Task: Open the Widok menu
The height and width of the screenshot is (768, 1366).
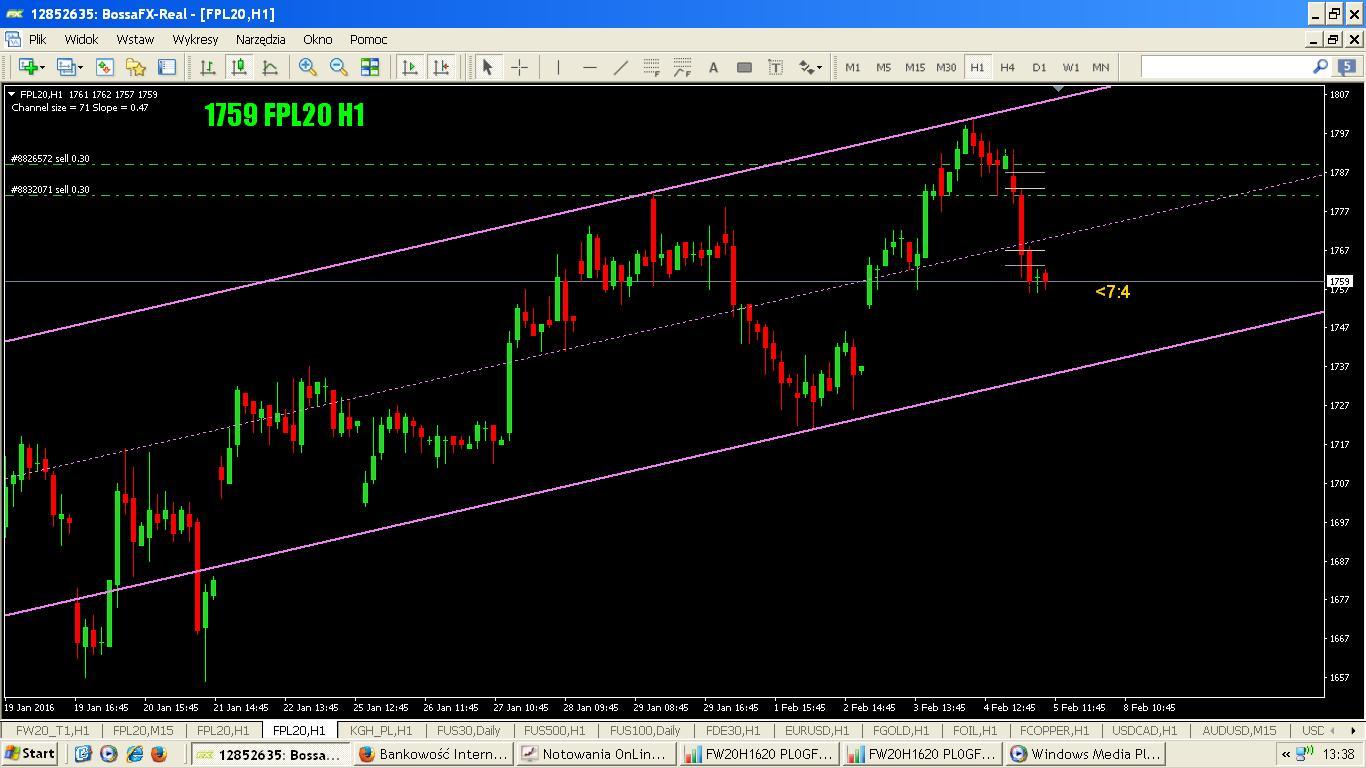Action: [x=81, y=39]
